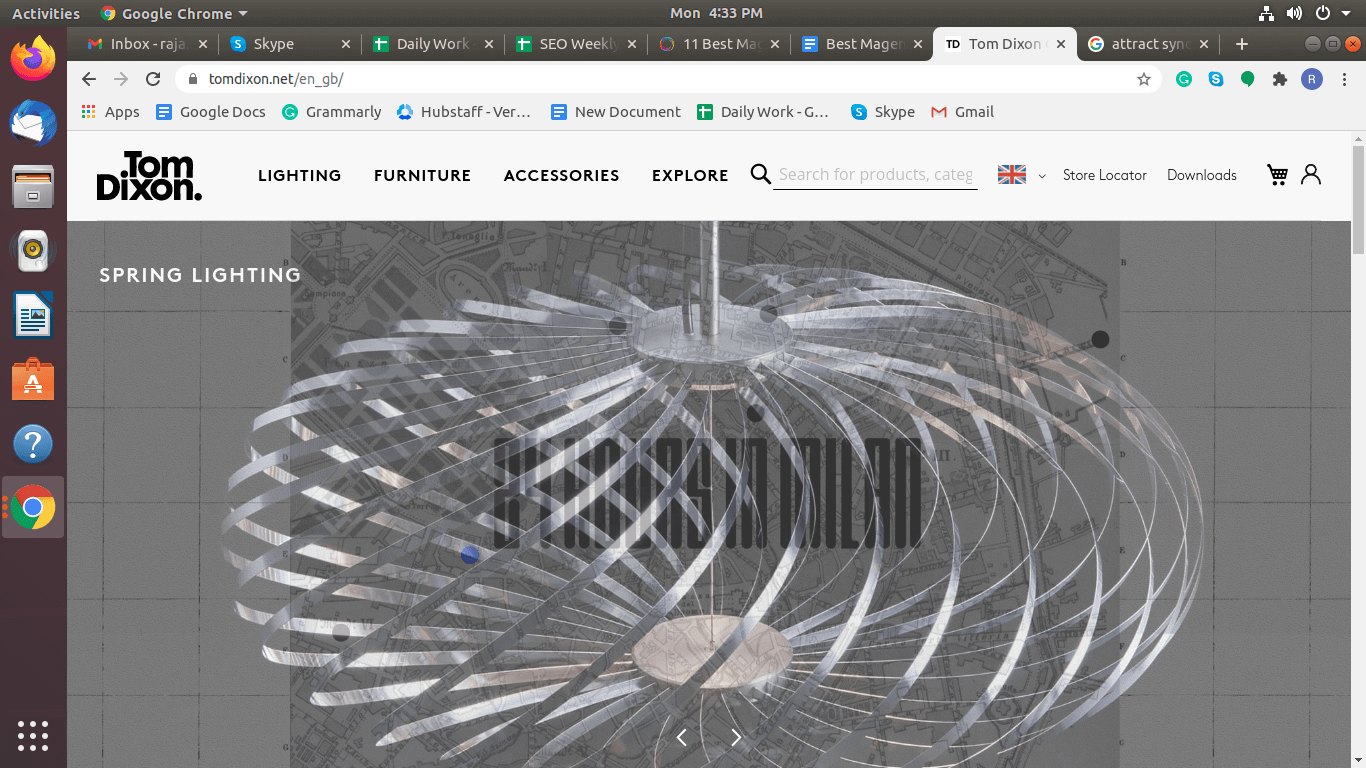Image resolution: width=1366 pixels, height=768 pixels.
Task: Launch Thunderbird mail from the dock
Action: tap(33, 123)
